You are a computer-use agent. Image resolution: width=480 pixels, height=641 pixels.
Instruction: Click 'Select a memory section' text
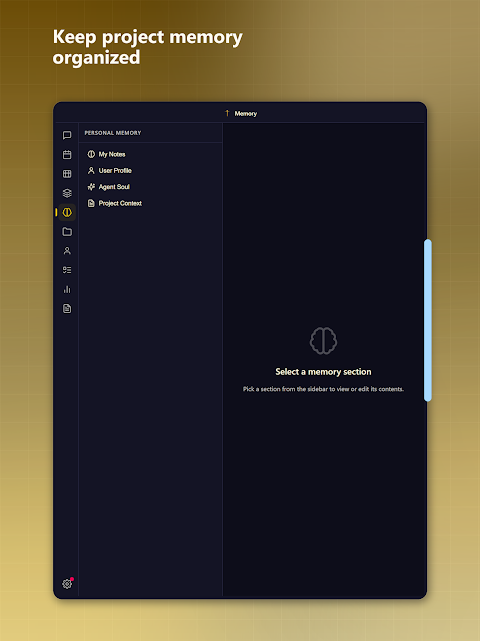click(323, 372)
